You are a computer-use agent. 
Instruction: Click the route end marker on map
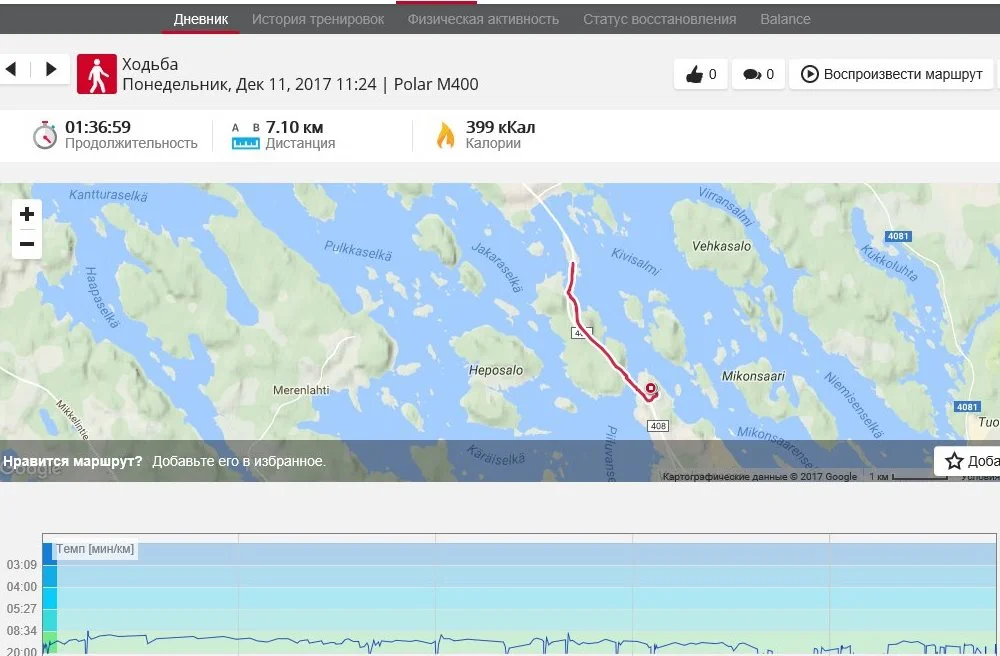tap(651, 388)
